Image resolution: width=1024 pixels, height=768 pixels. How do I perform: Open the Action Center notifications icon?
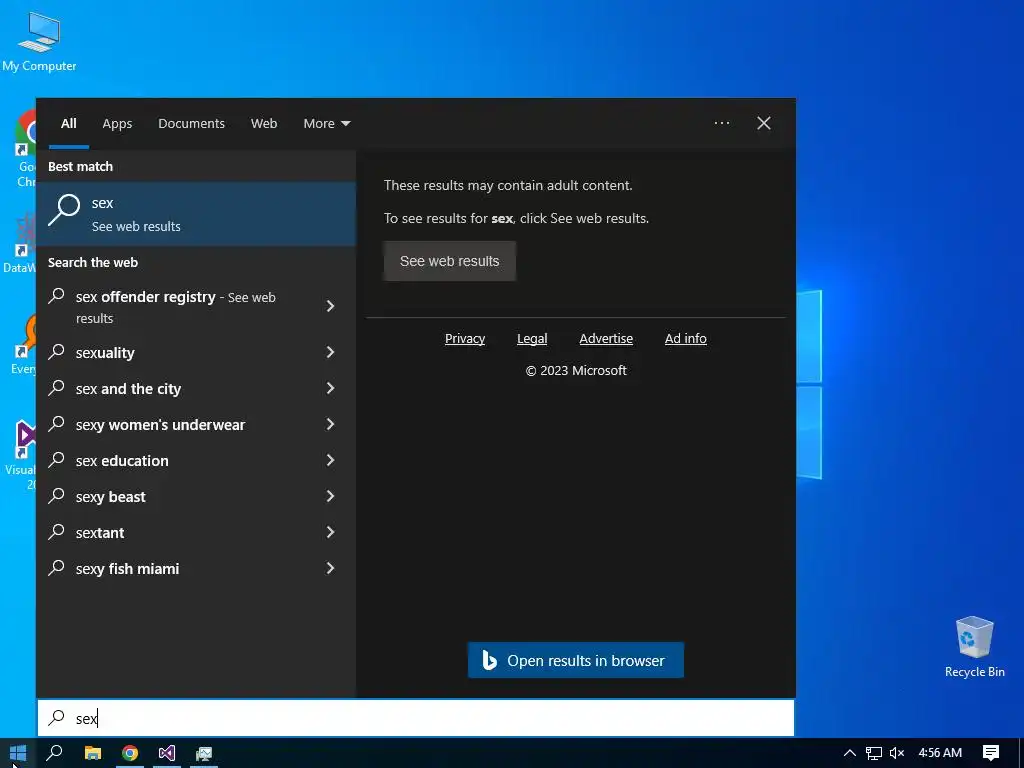click(x=991, y=753)
